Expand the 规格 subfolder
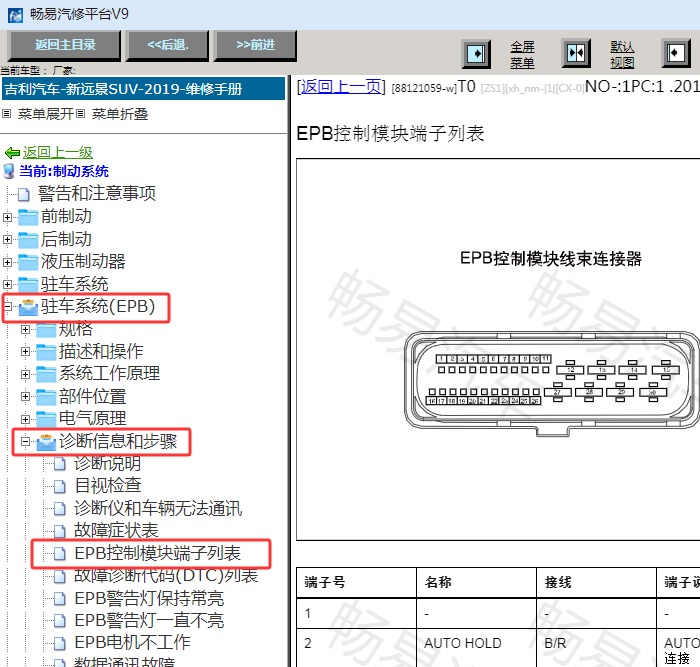 pos(25,329)
